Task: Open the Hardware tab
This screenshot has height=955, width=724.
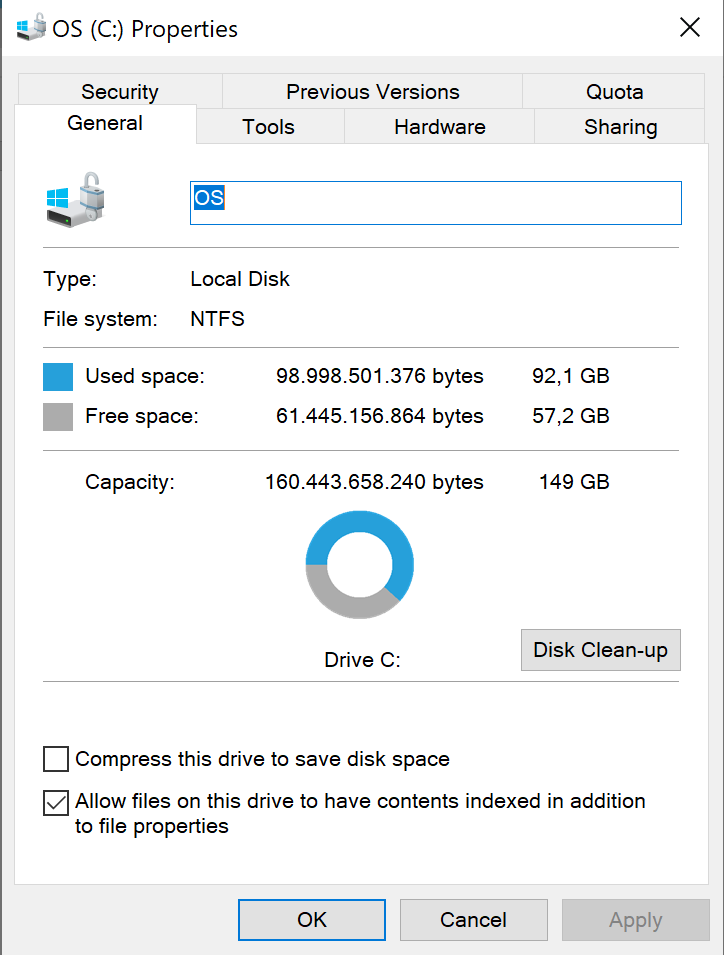Action: (440, 127)
